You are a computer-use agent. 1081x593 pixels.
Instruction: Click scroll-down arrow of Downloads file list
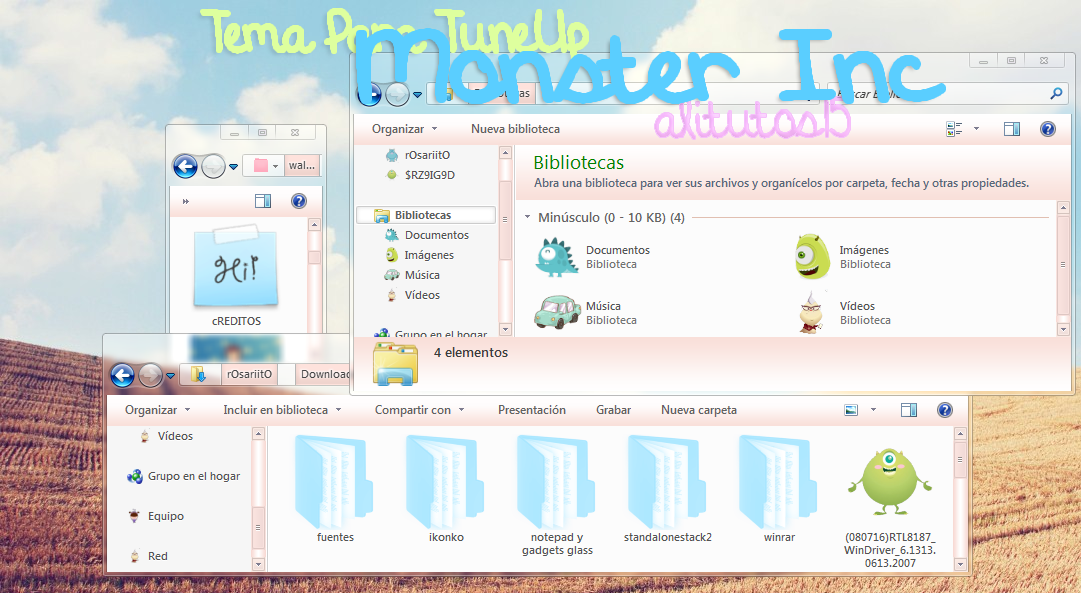pyautogui.click(x=960, y=564)
